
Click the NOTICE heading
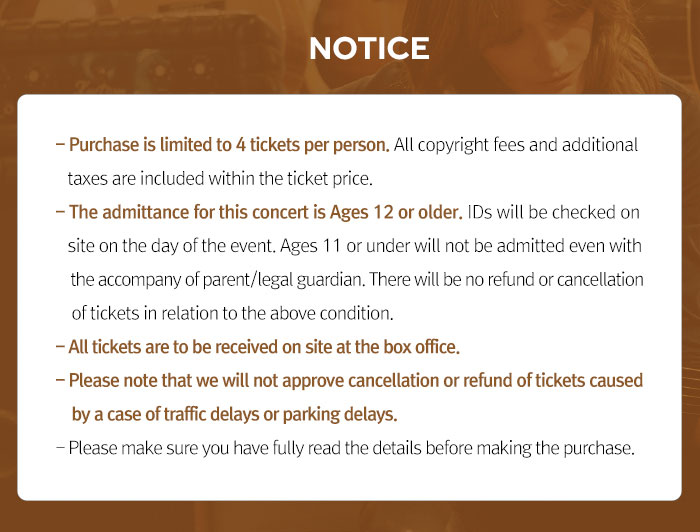pyautogui.click(x=369, y=49)
